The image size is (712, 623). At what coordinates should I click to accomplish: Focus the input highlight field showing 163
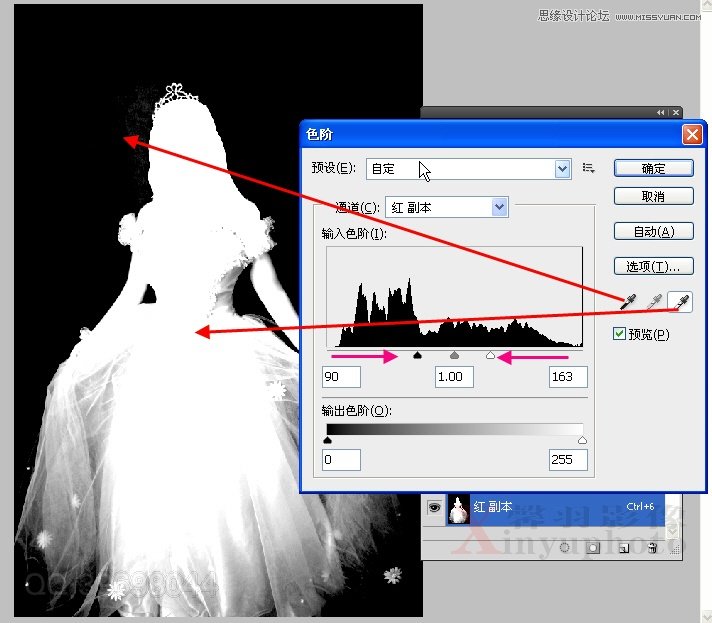(x=568, y=377)
